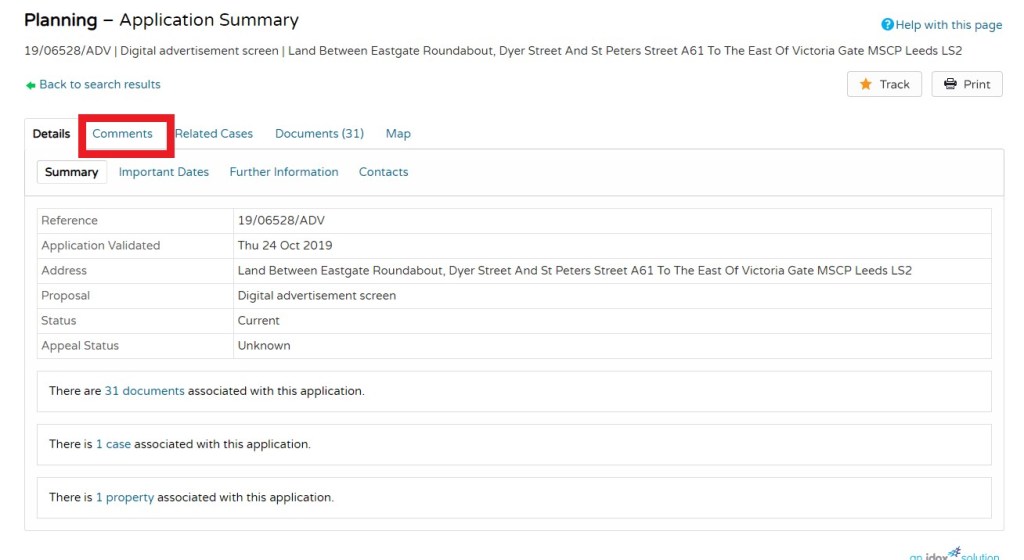Open the Comments tab
Image resolution: width=1024 pixels, height=560 pixels.
tap(122, 134)
